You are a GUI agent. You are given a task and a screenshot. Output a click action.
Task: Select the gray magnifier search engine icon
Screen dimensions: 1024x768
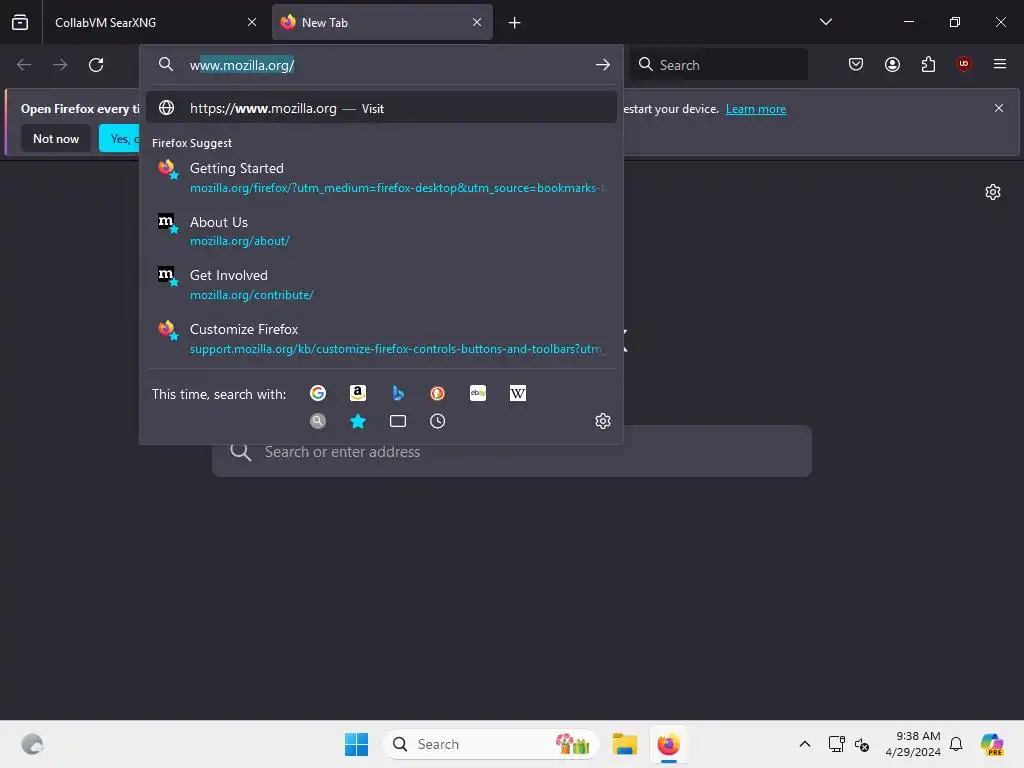coord(318,421)
